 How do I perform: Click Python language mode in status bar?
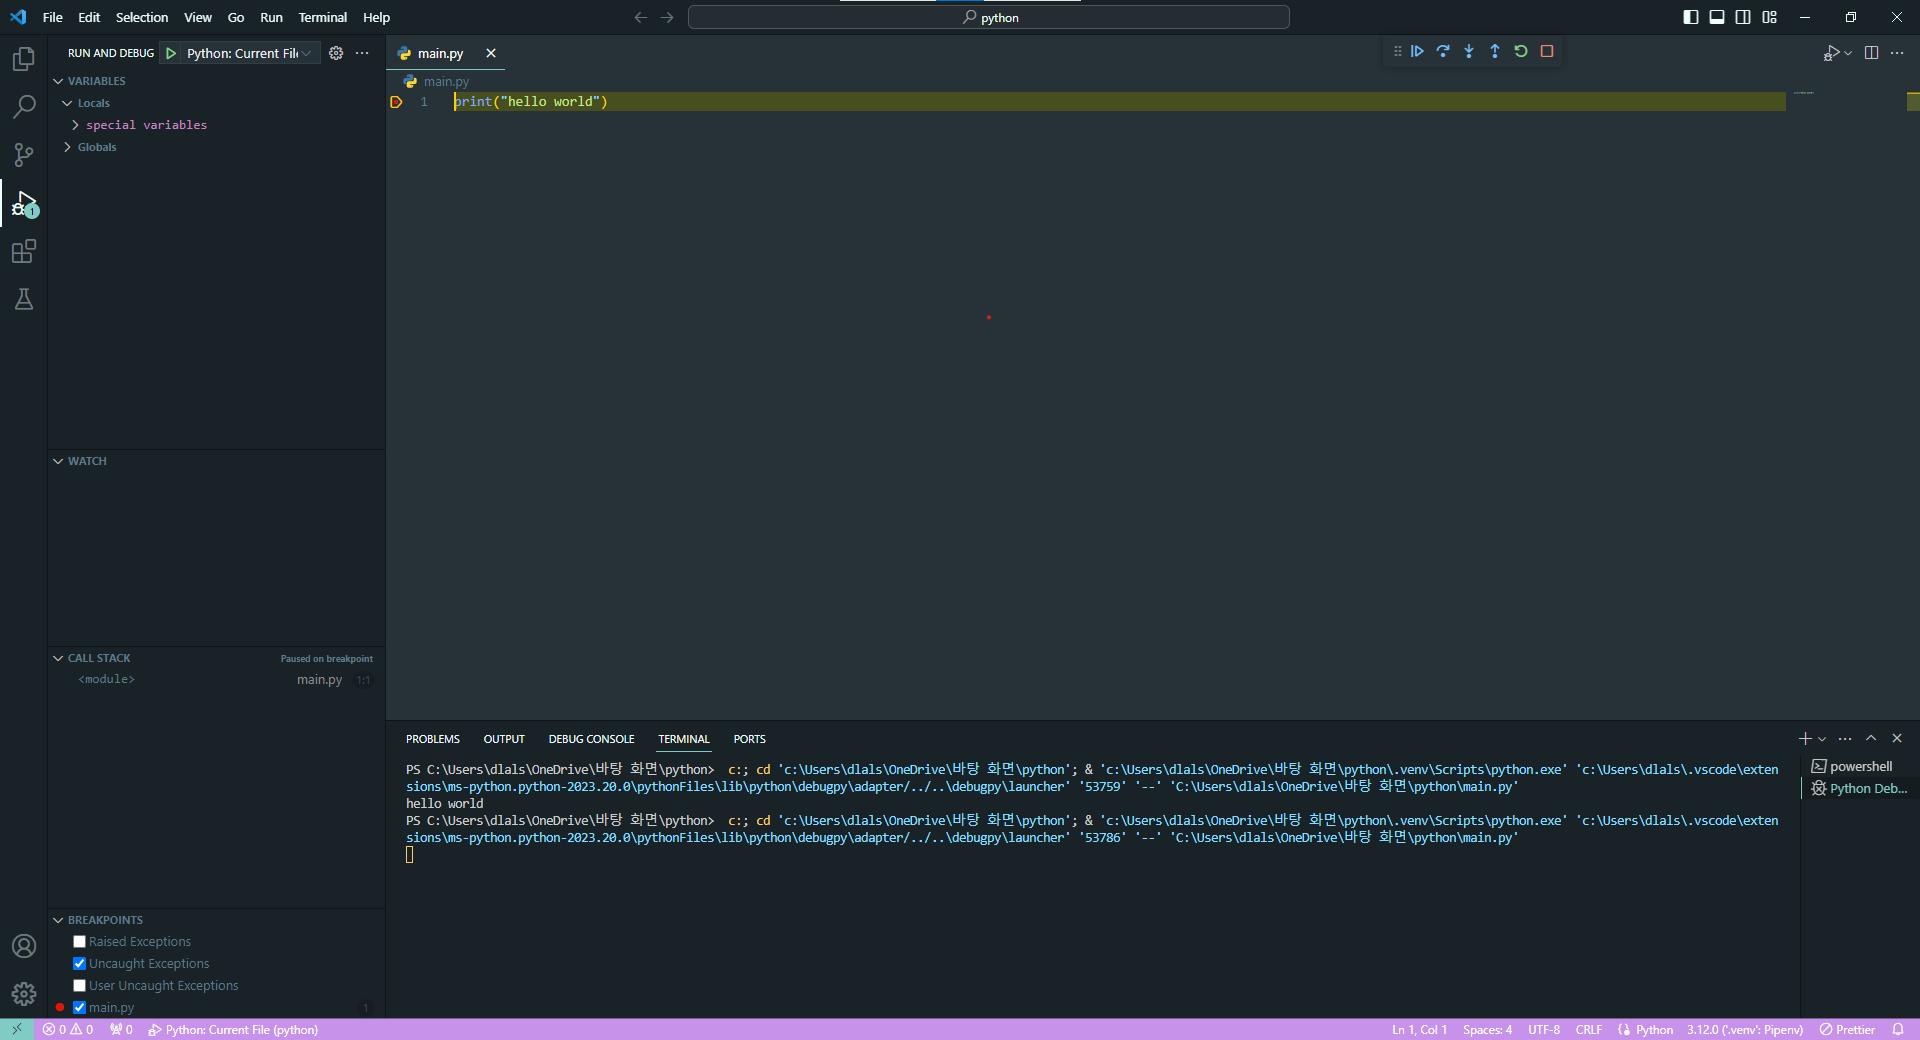click(x=1654, y=1029)
